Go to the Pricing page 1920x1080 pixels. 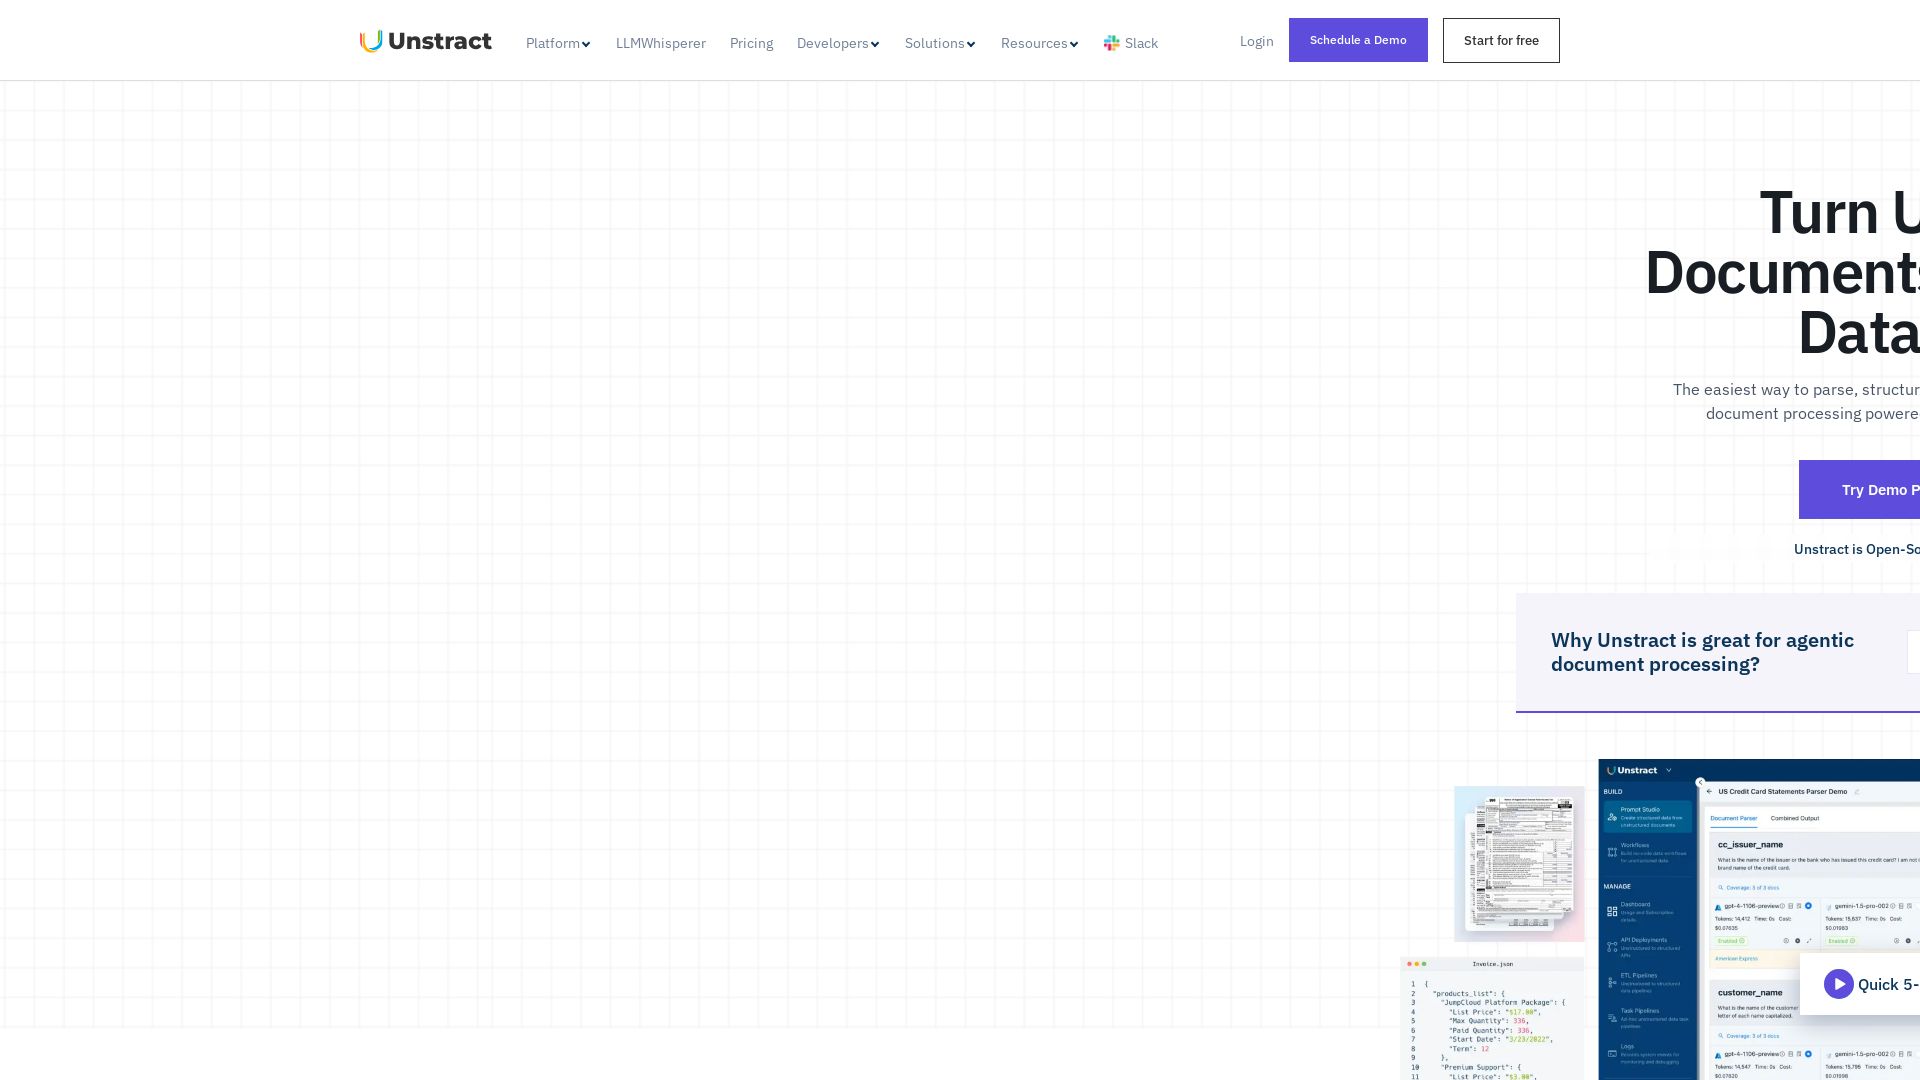(751, 43)
